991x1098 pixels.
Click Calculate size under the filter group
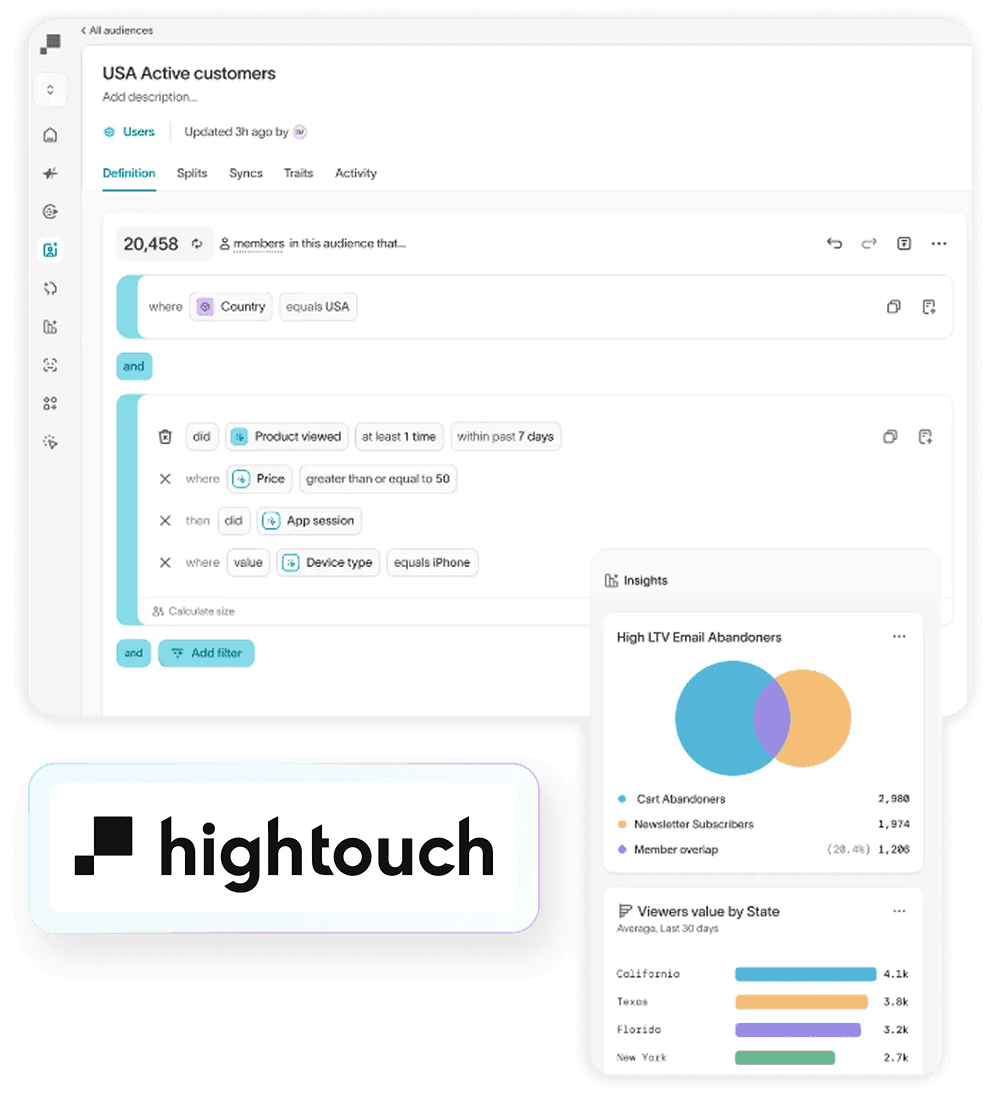194,611
